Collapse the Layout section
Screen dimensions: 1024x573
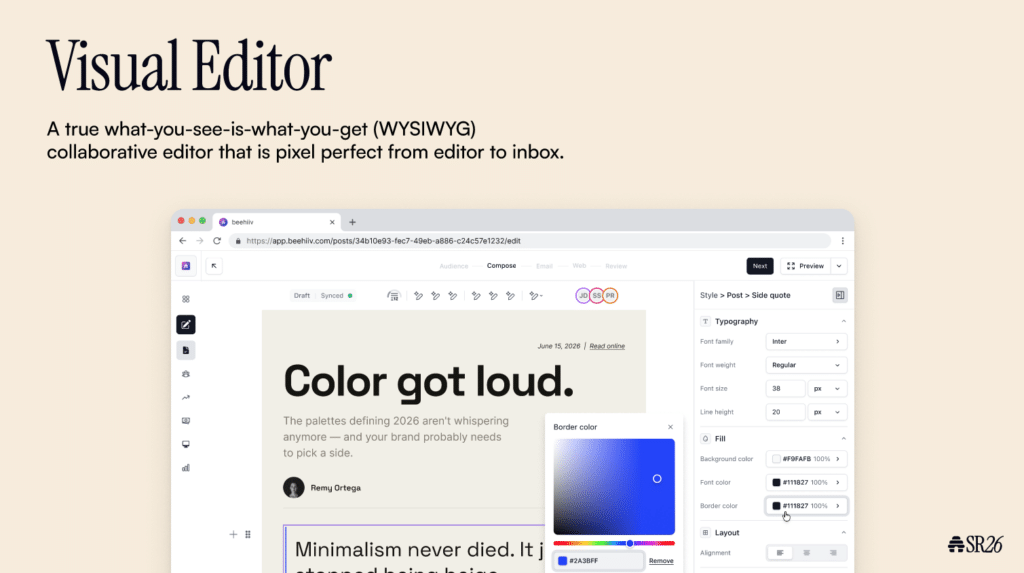(x=843, y=533)
